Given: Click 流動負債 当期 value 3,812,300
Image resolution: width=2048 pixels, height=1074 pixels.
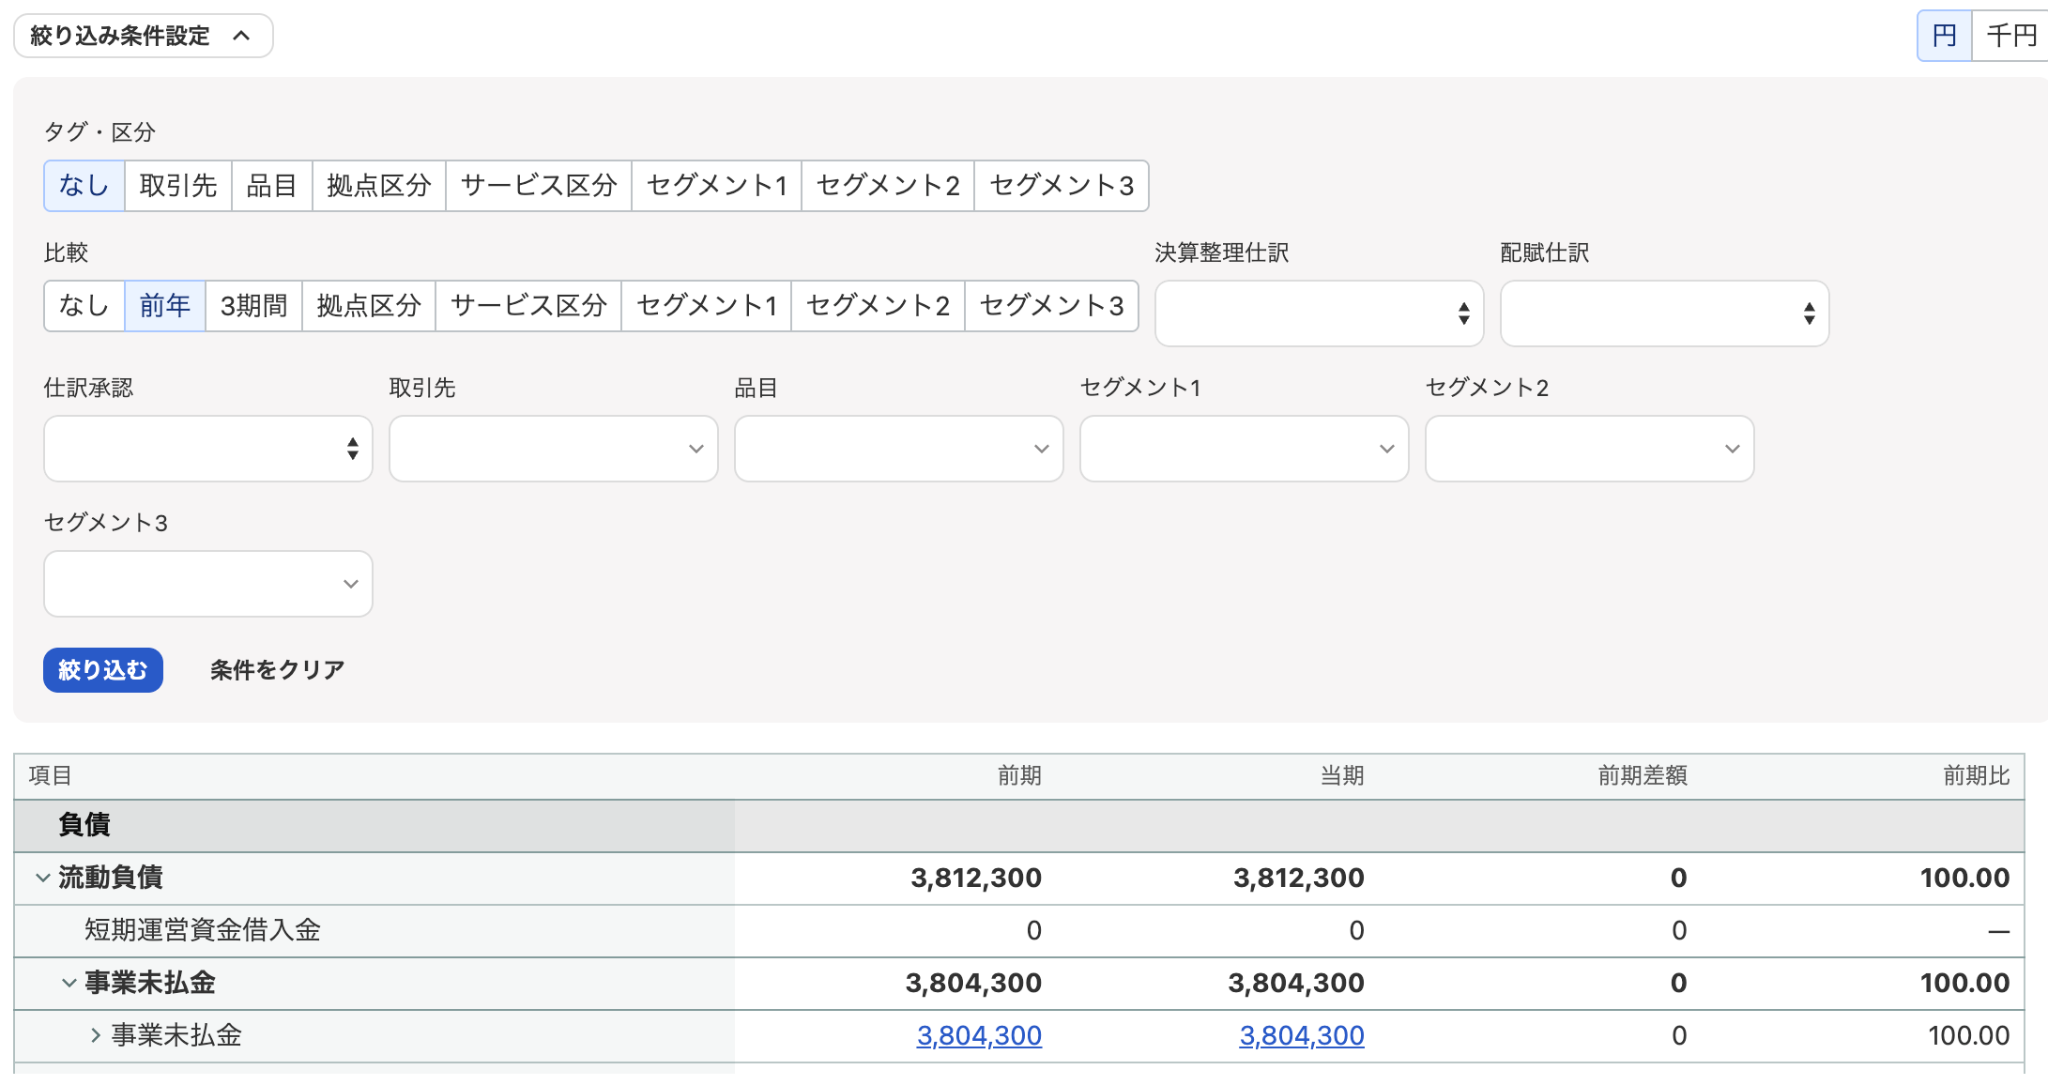Looking at the screenshot, I should (x=1298, y=878).
